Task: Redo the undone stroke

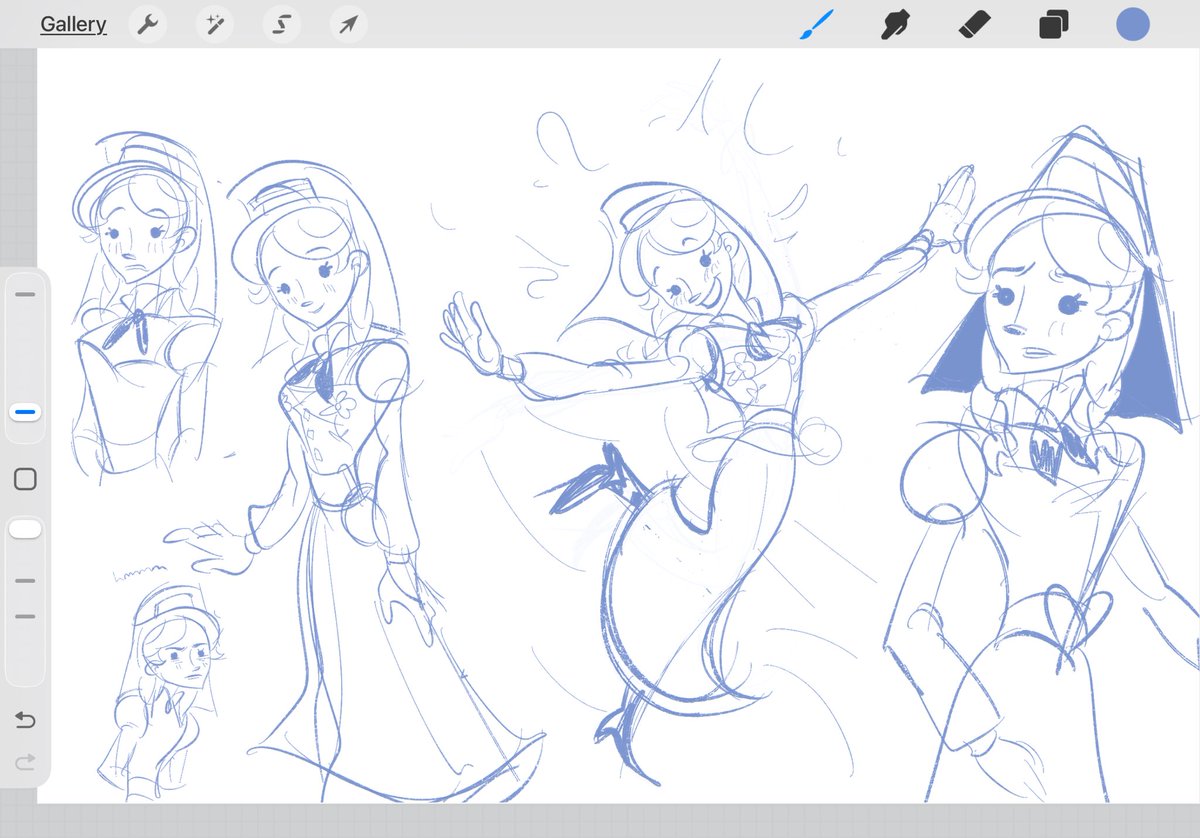Action: (x=25, y=762)
